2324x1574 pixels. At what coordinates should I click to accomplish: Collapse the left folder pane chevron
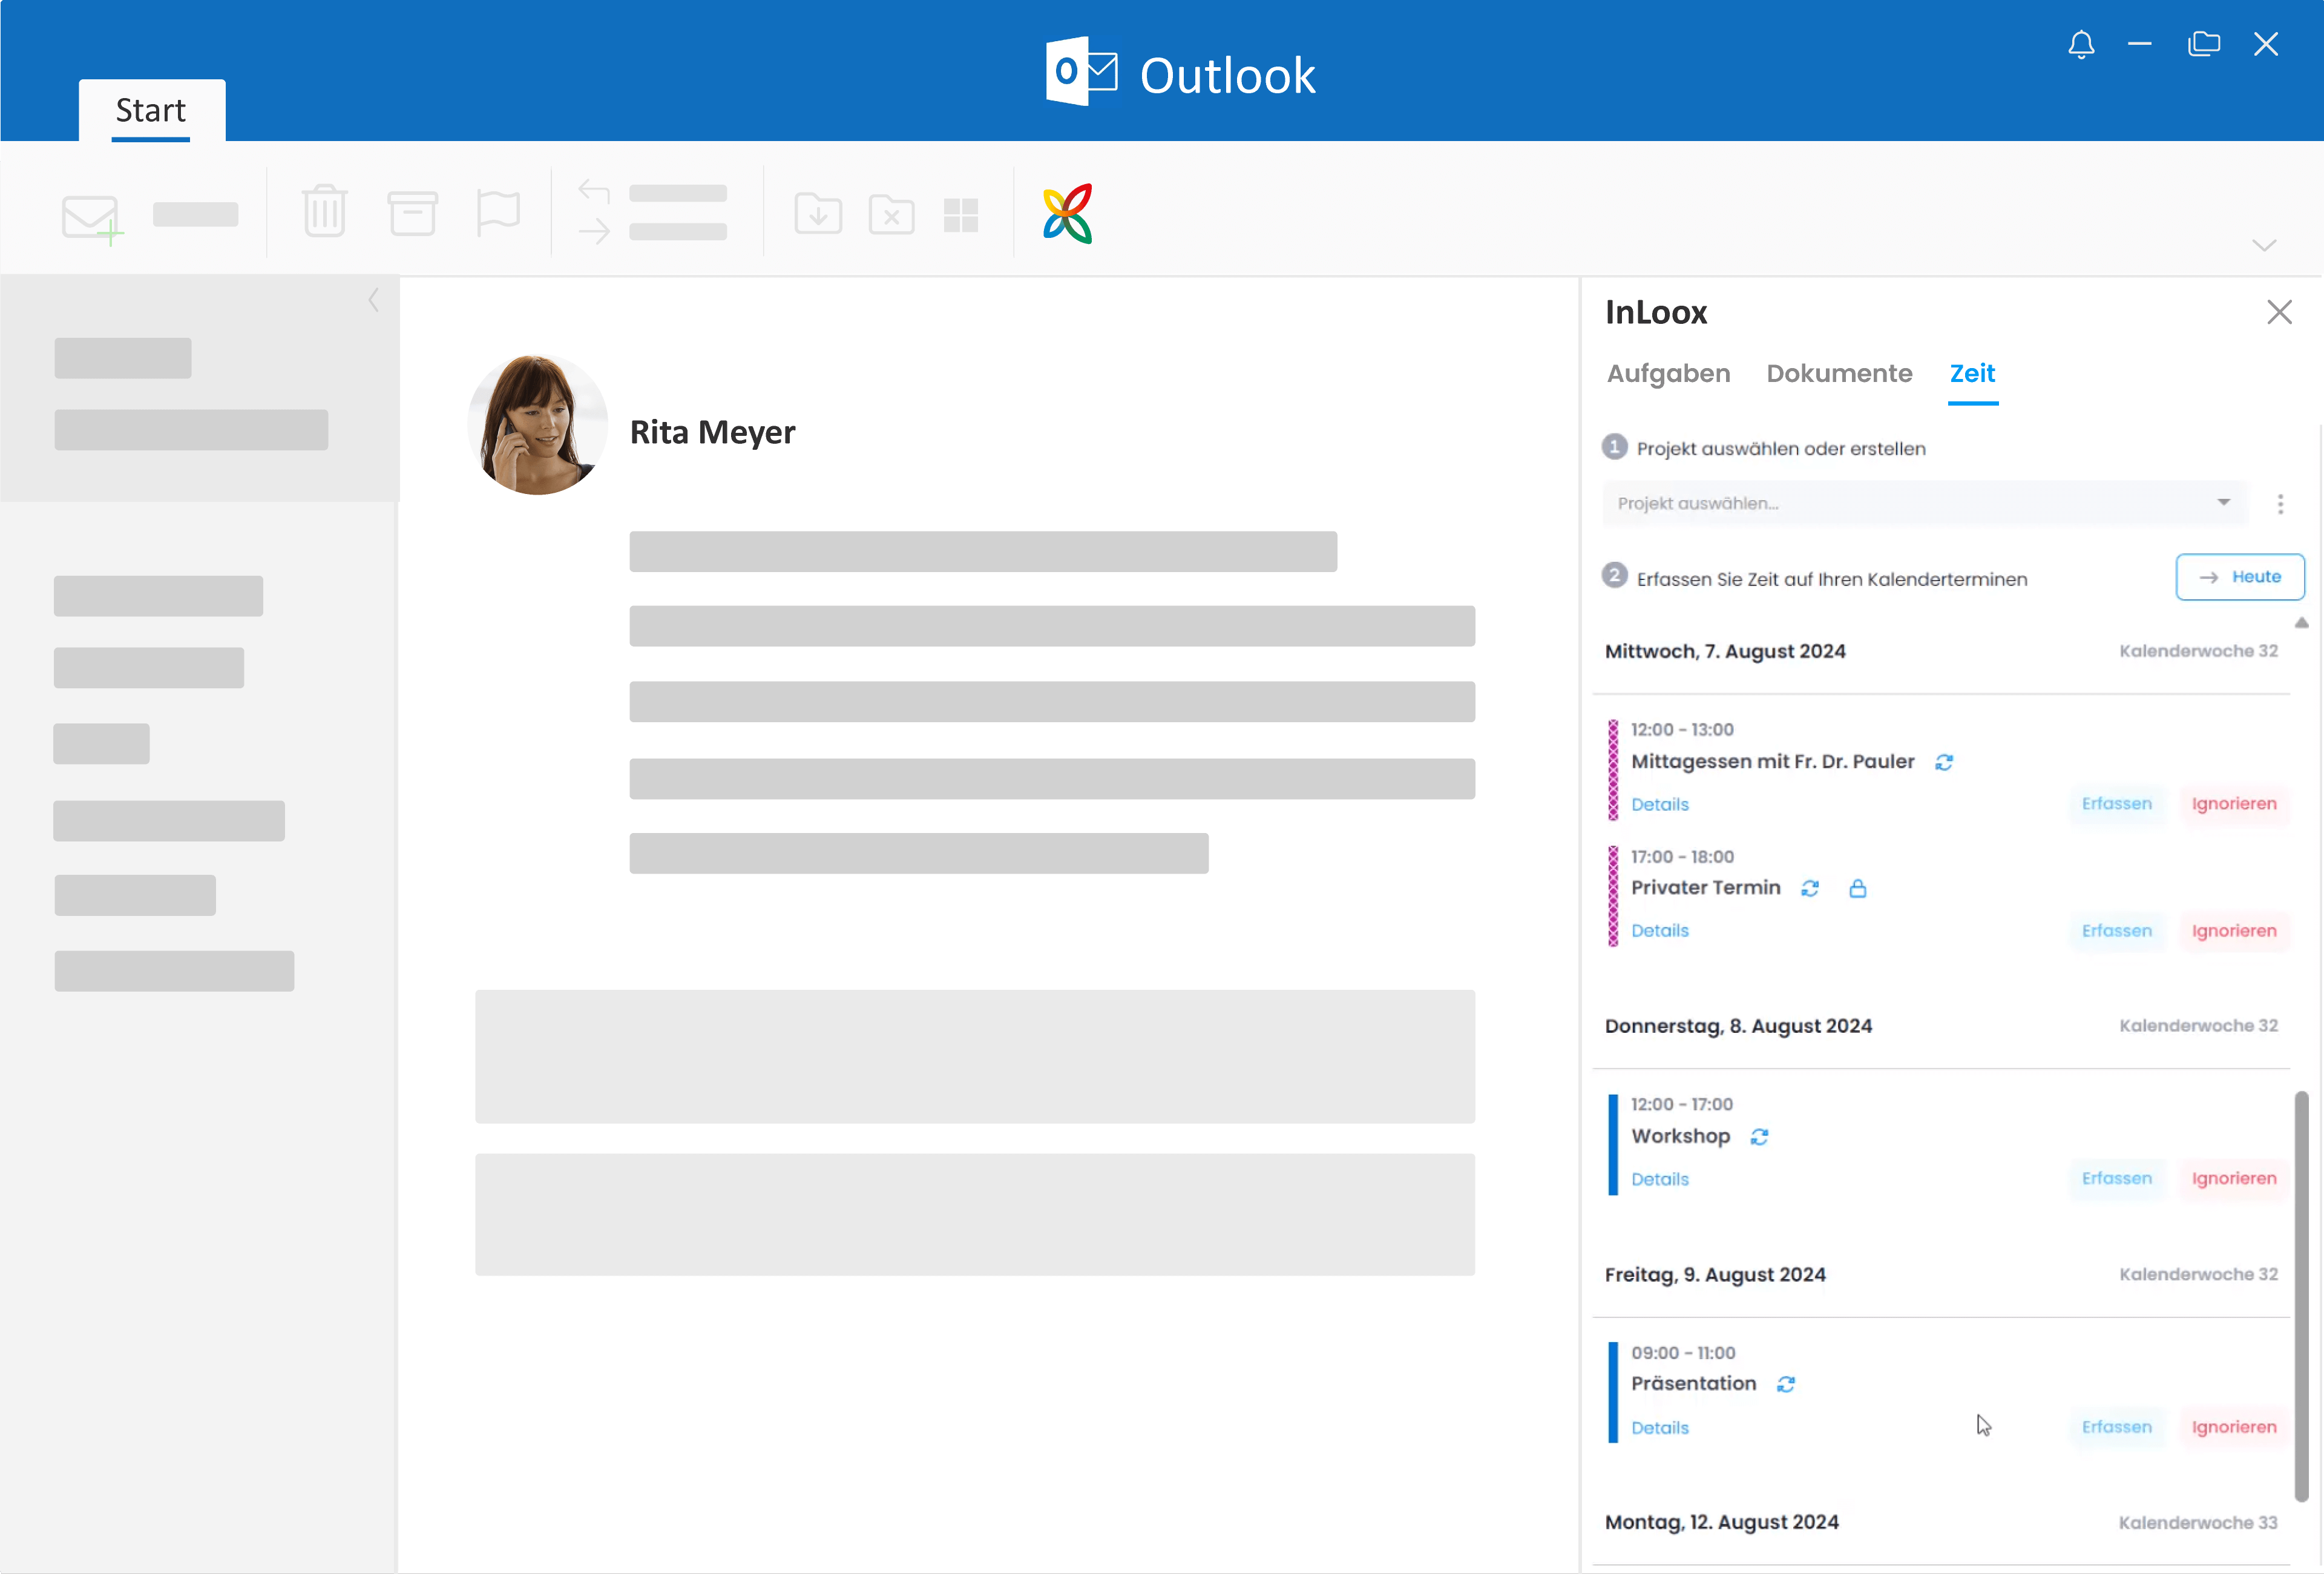click(x=374, y=300)
